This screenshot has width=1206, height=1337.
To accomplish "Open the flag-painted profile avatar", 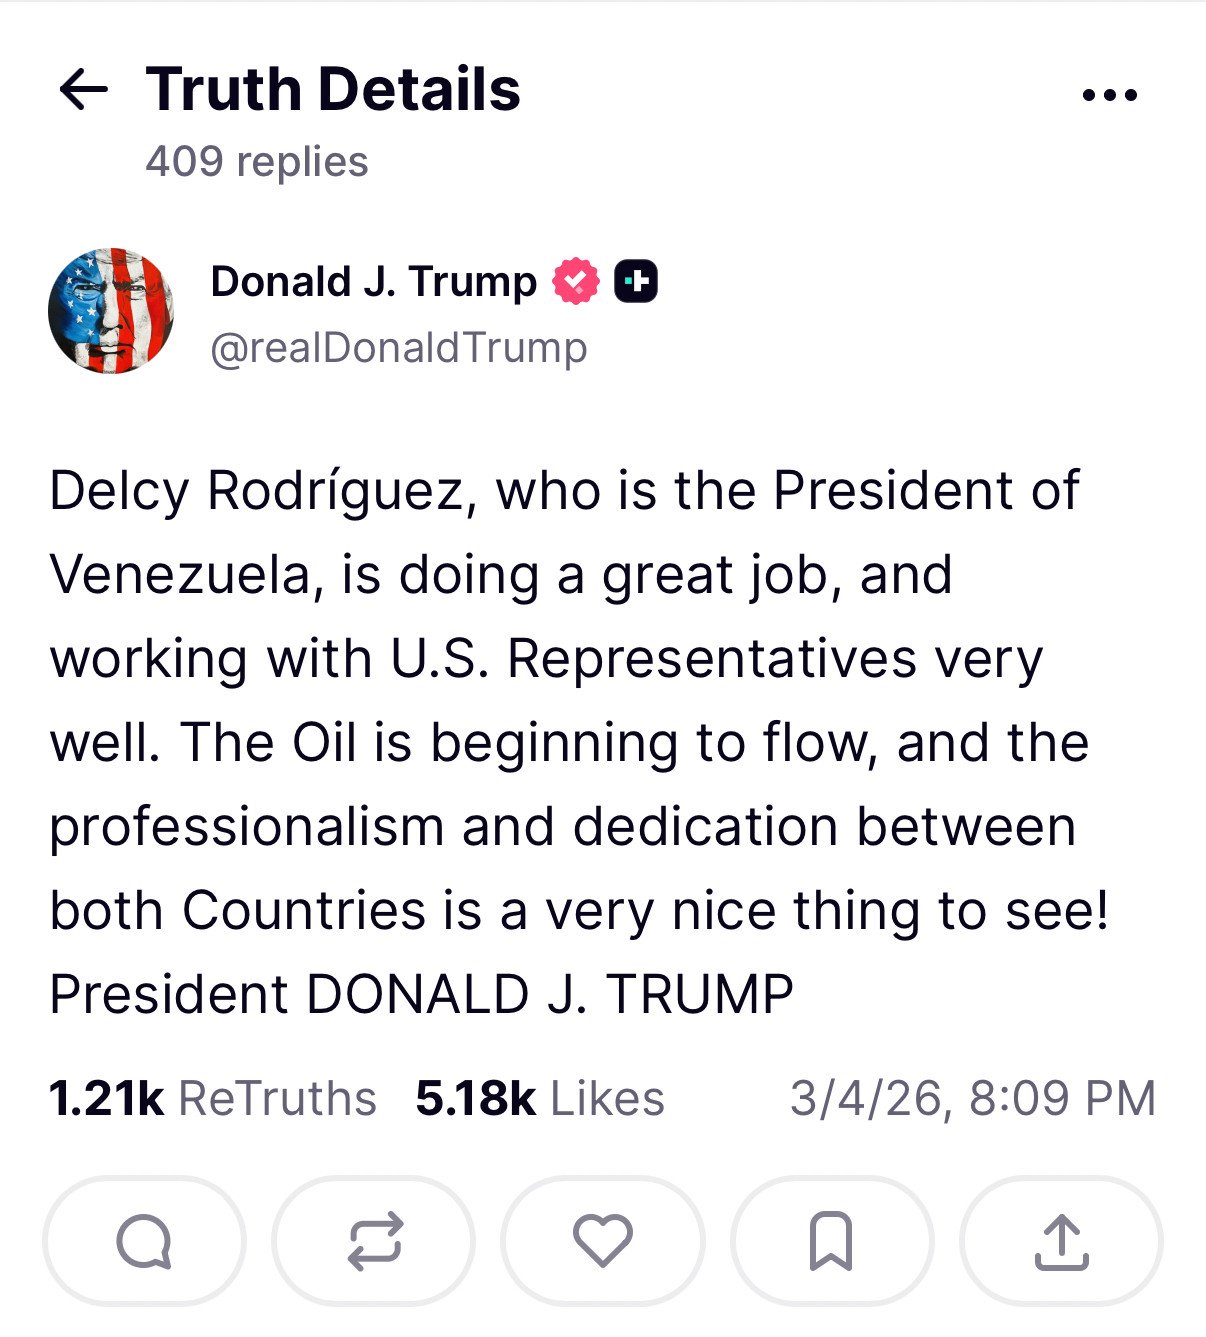I will 111,311.
